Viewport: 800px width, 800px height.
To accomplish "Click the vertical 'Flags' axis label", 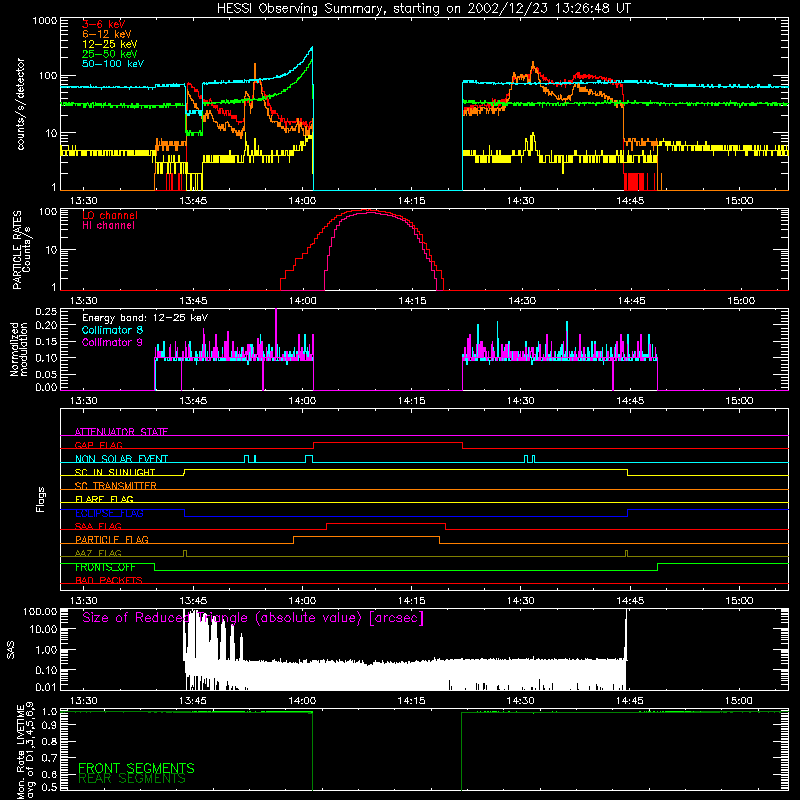I will pyautogui.click(x=40, y=500).
